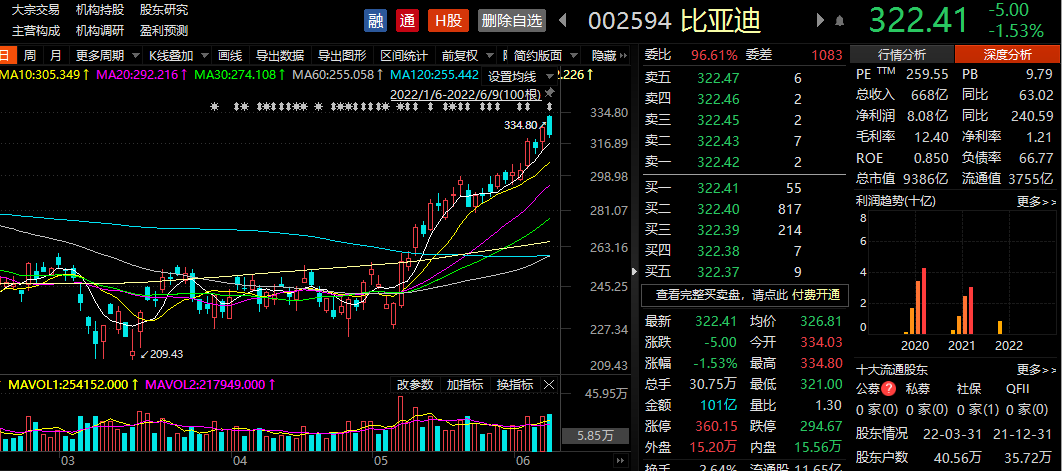Open 盈利预测 menu item

(x=164, y=30)
